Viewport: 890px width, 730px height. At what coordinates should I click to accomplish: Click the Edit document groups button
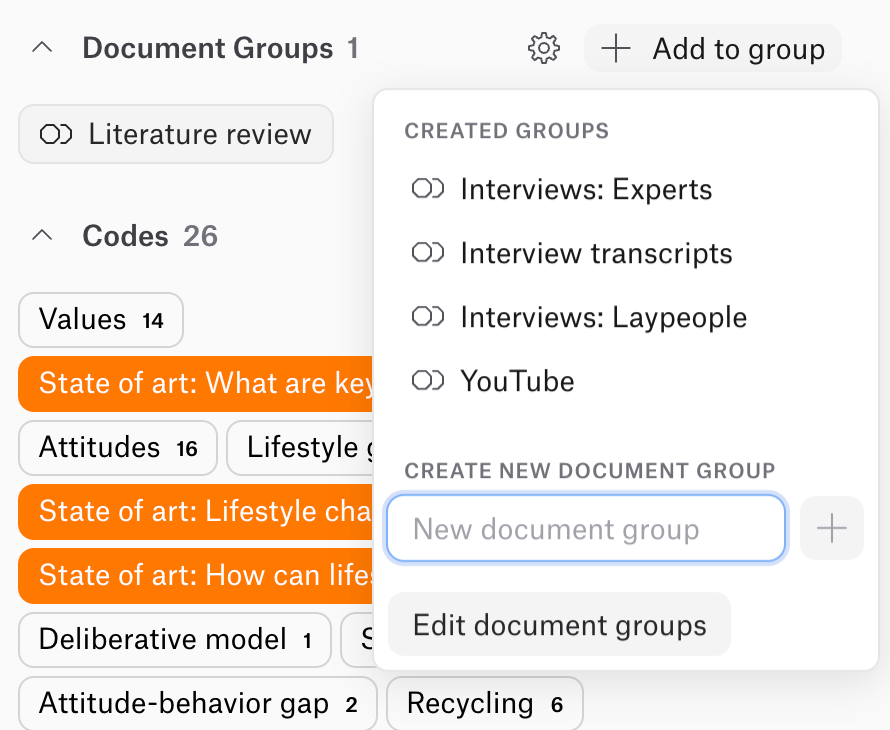coord(559,623)
